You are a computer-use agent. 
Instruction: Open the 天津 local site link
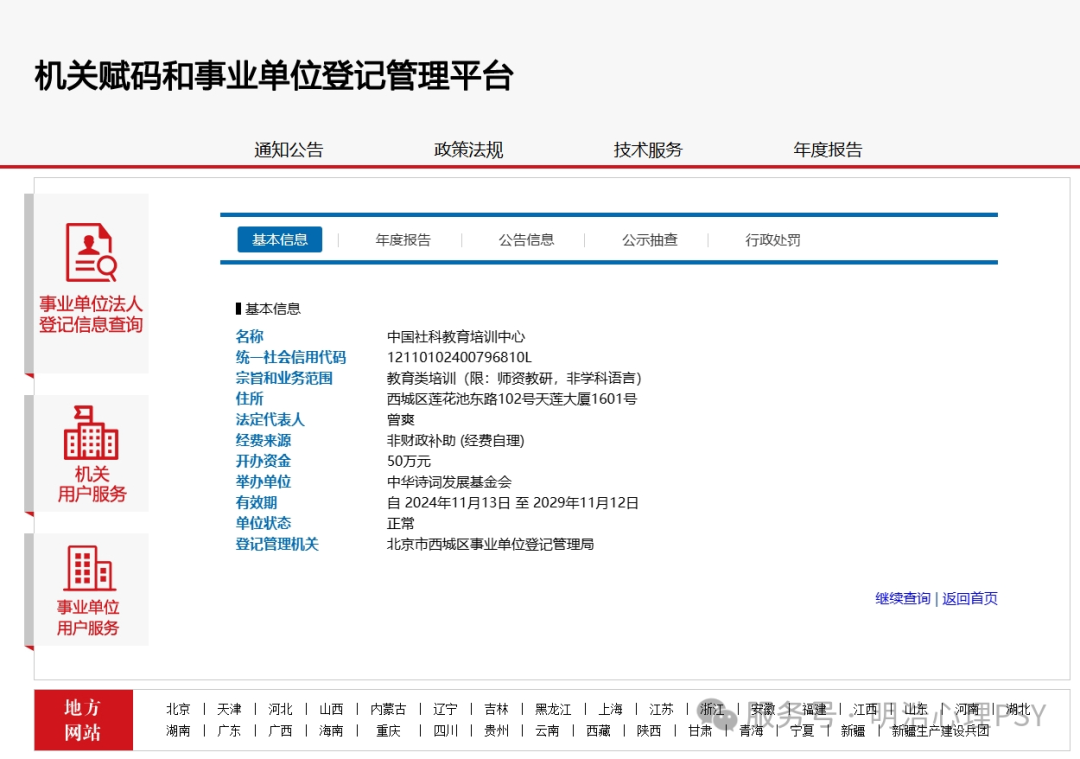point(229,709)
